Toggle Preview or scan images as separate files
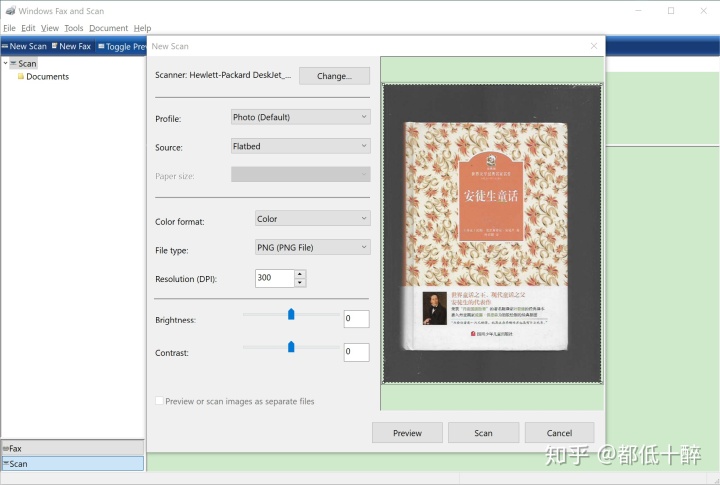 pyautogui.click(x=159, y=401)
